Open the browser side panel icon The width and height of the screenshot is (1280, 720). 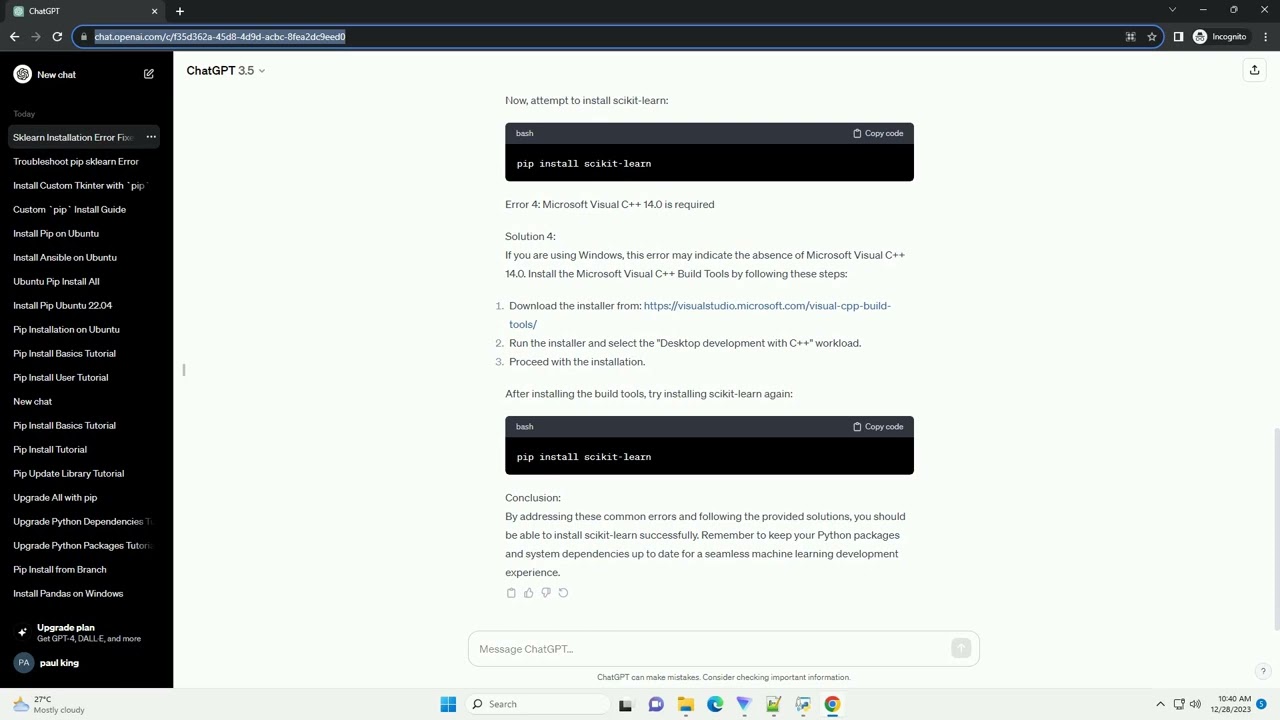(1178, 37)
